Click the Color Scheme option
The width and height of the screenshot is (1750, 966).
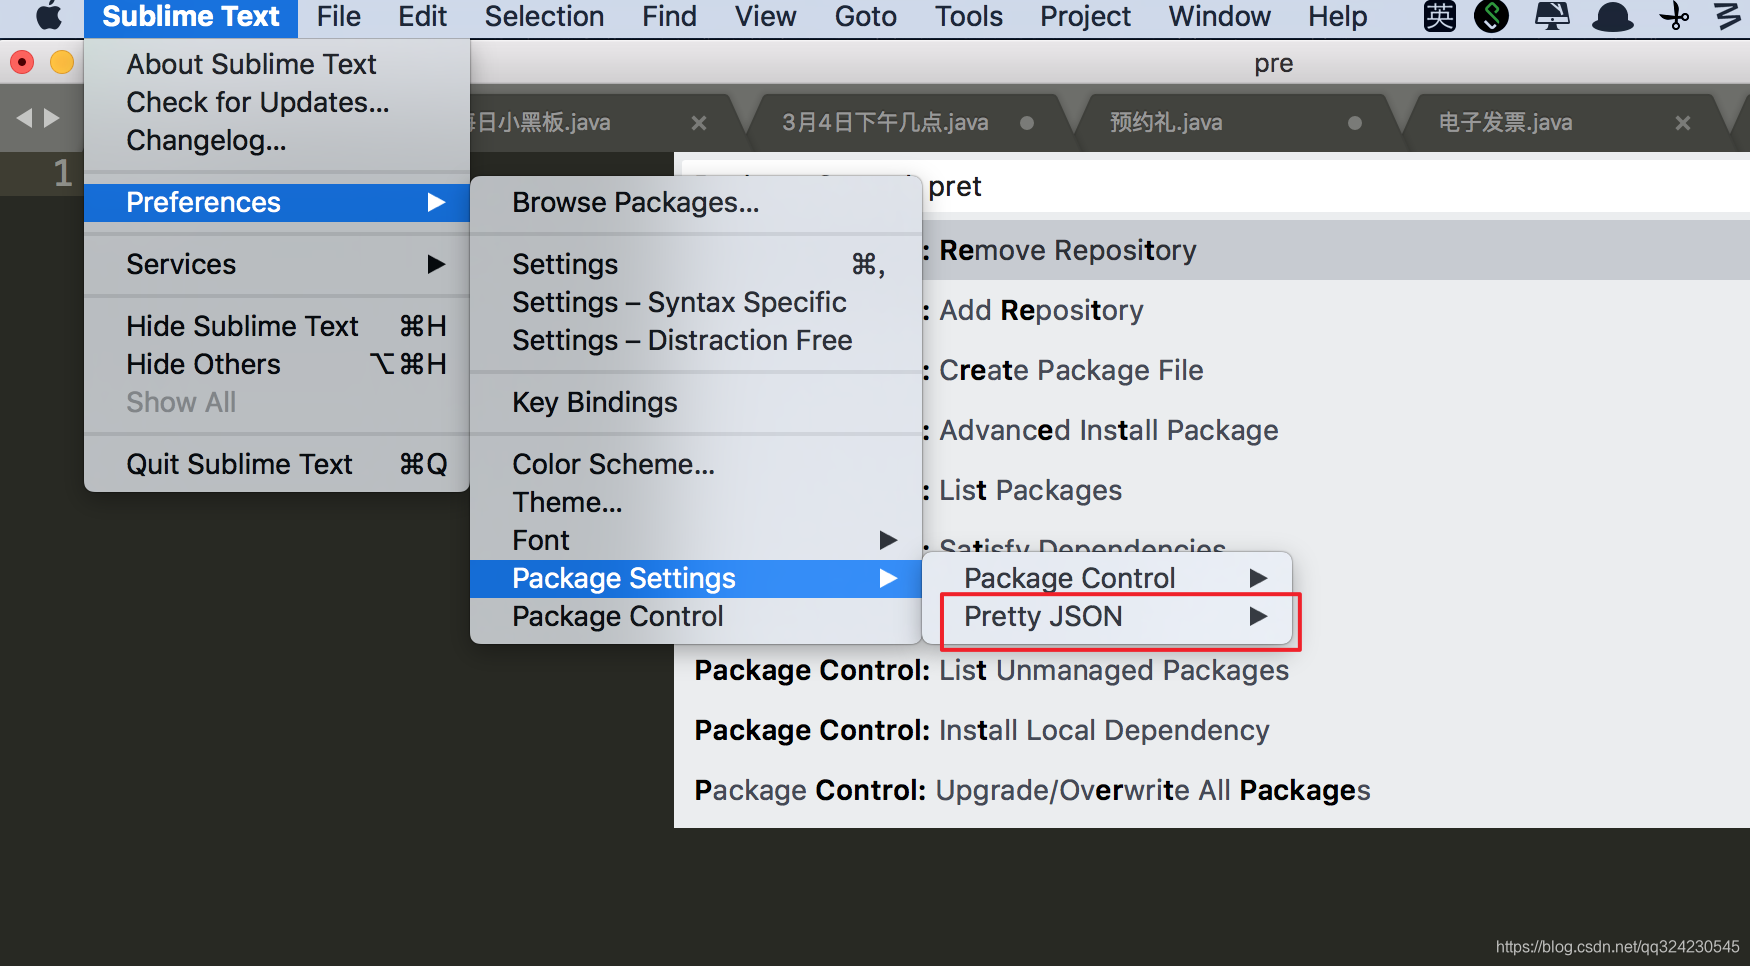point(612,463)
